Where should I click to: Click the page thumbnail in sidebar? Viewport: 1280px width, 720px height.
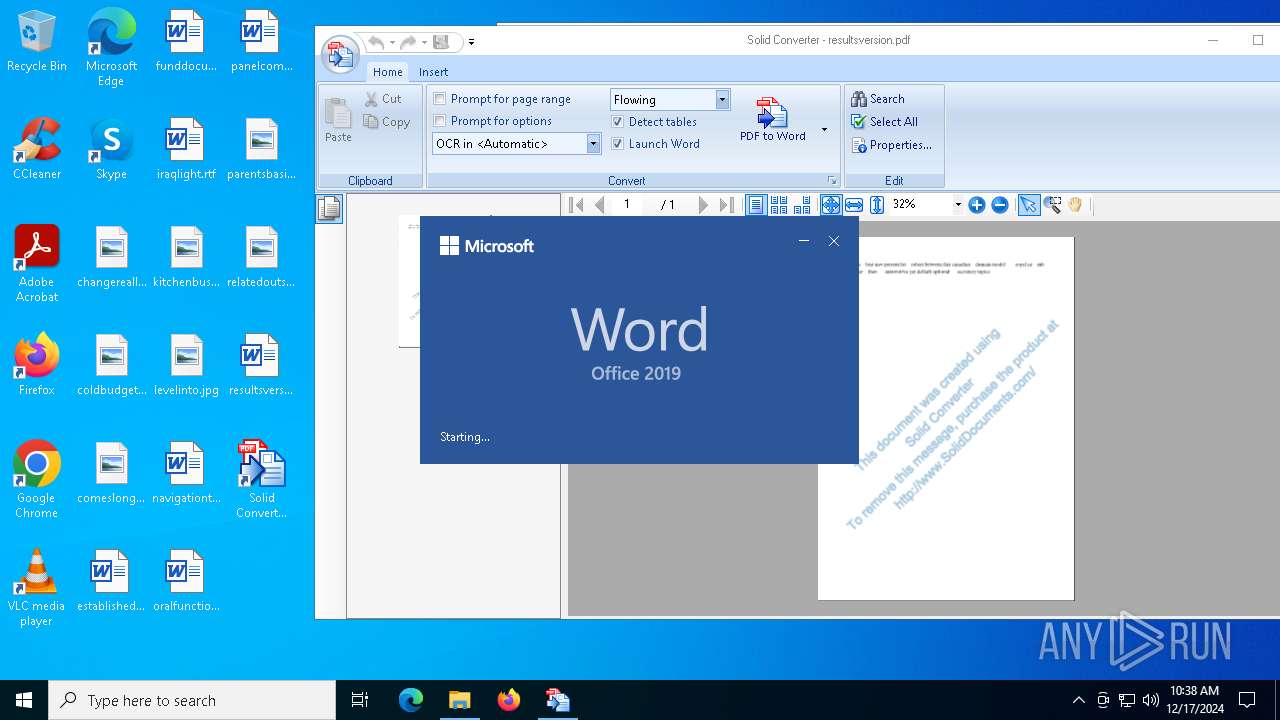pyautogui.click(x=409, y=281)
